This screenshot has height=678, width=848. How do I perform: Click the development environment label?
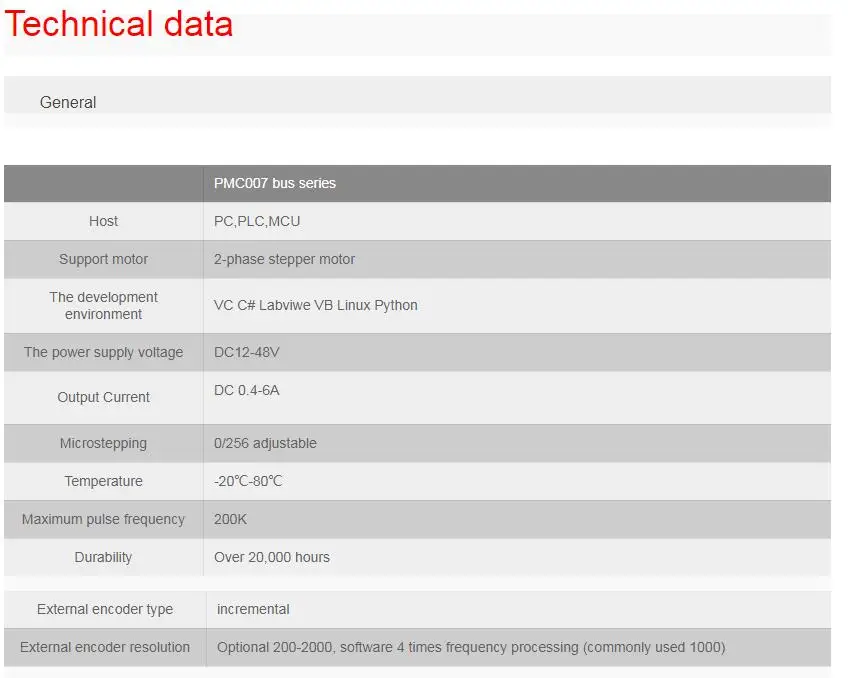[x=103, y=305]
